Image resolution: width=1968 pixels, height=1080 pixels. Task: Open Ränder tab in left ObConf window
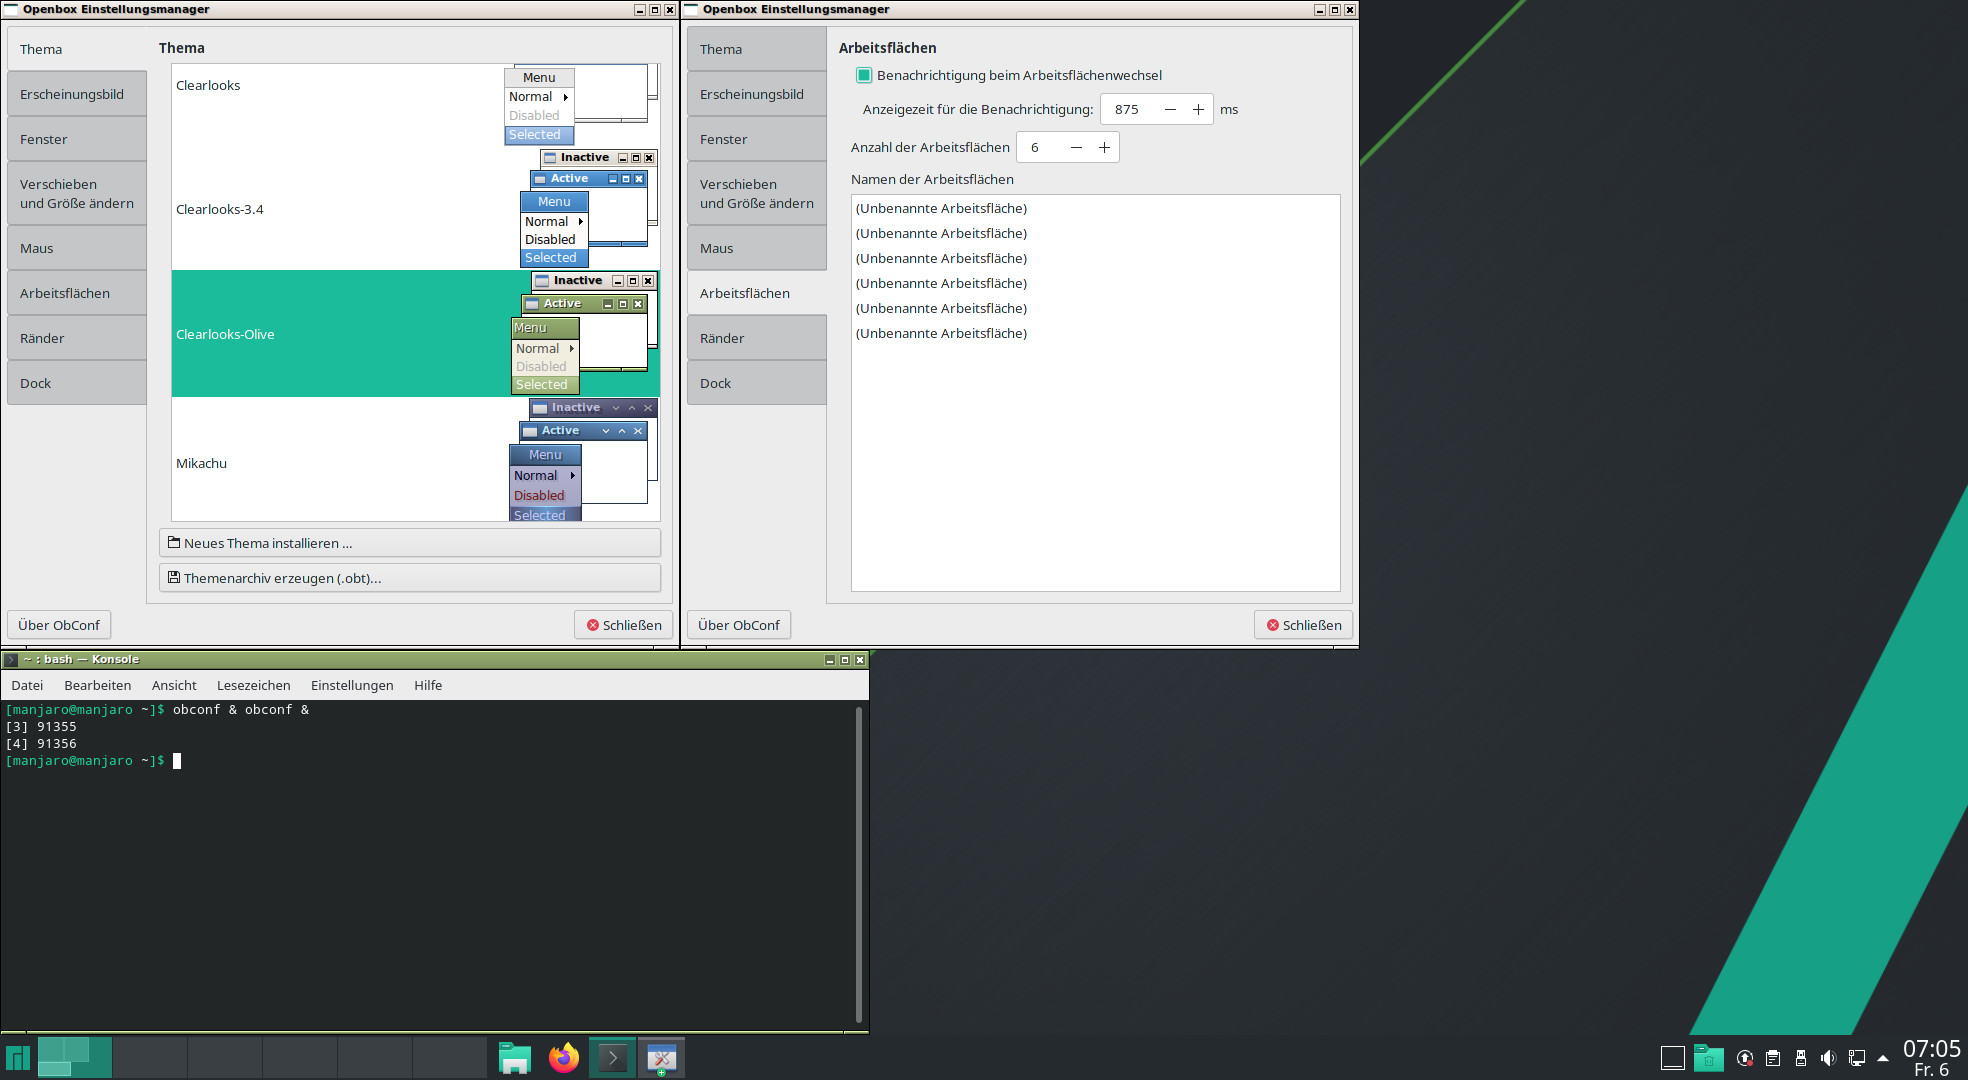click(77, 338)
